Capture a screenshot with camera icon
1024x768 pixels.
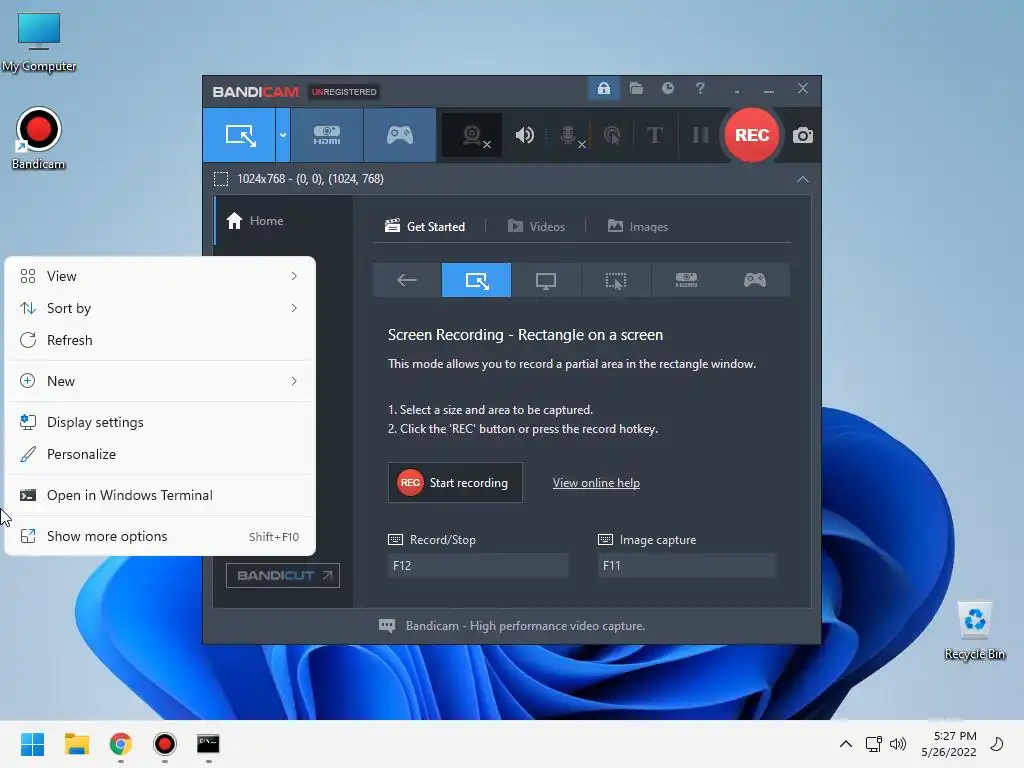[803, 135]
